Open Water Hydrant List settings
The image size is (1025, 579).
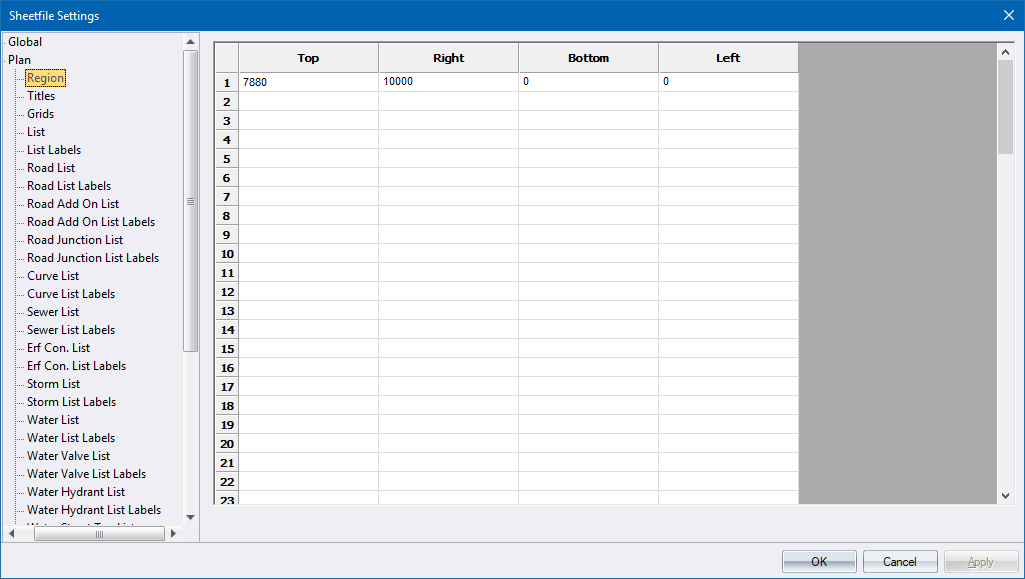76,492
